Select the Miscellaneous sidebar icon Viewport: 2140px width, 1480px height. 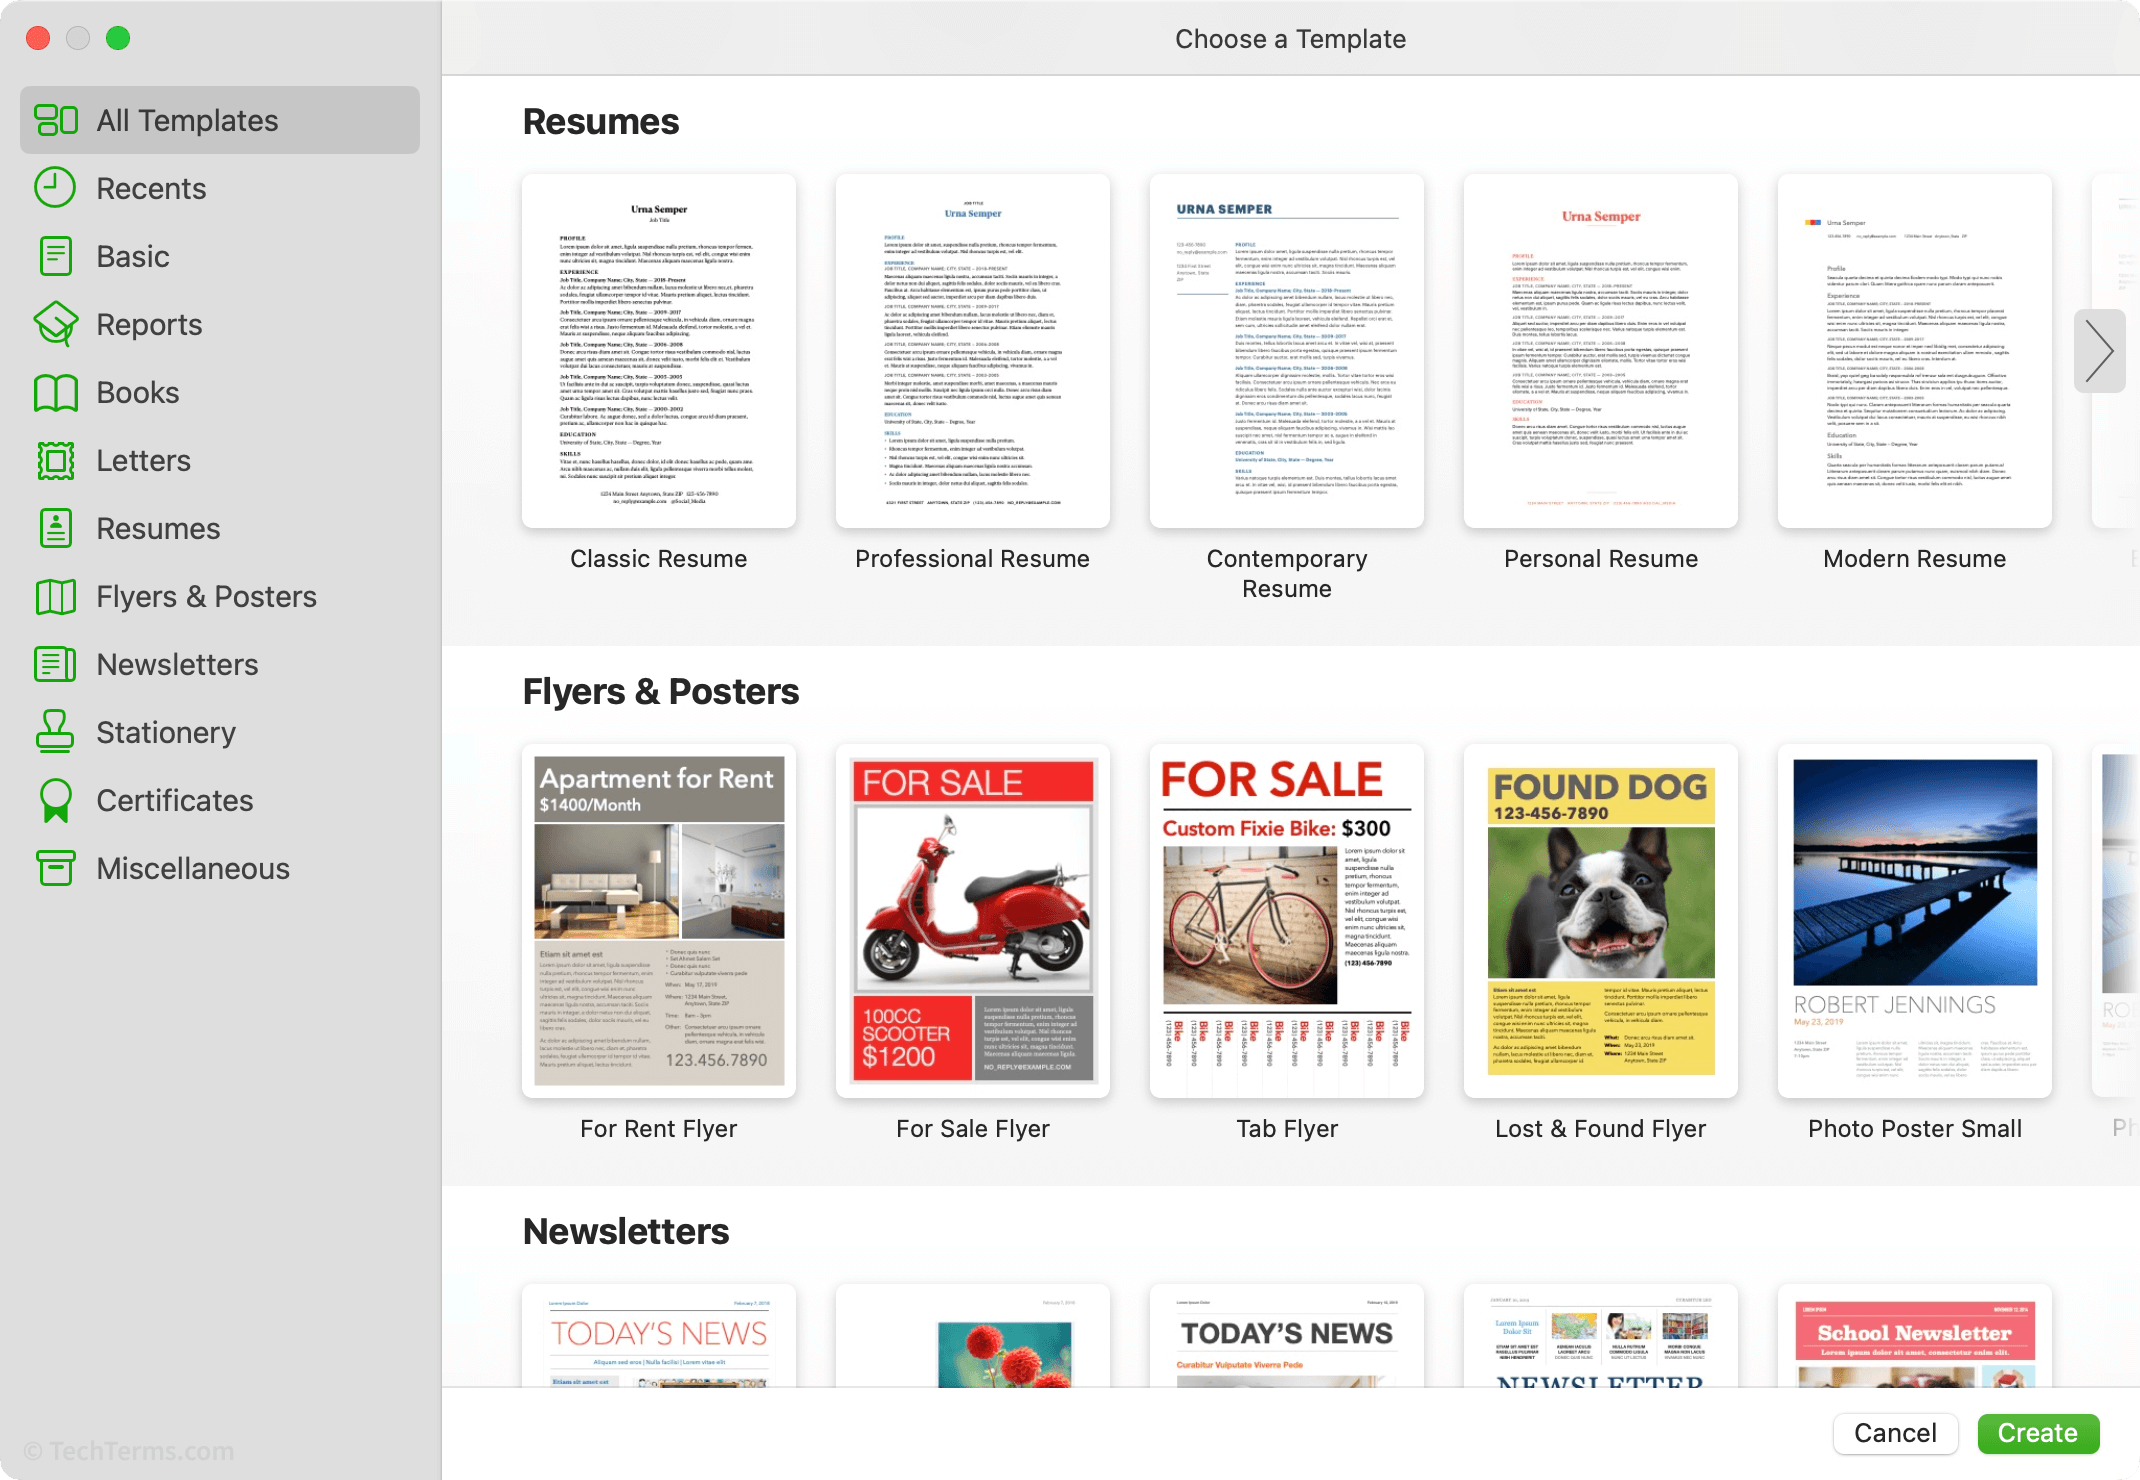click(57, 868)
